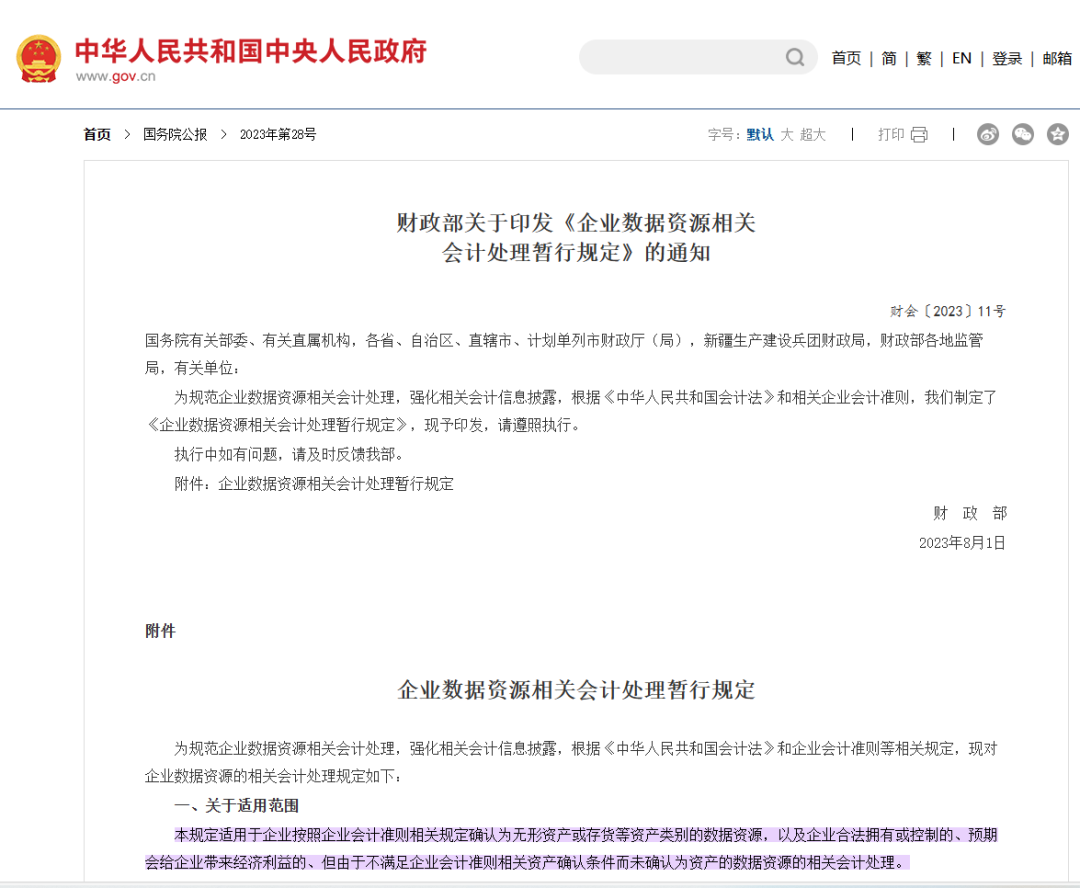
Task: Switch to traditional Chinese 繁
Action: (x=924, y=58)
